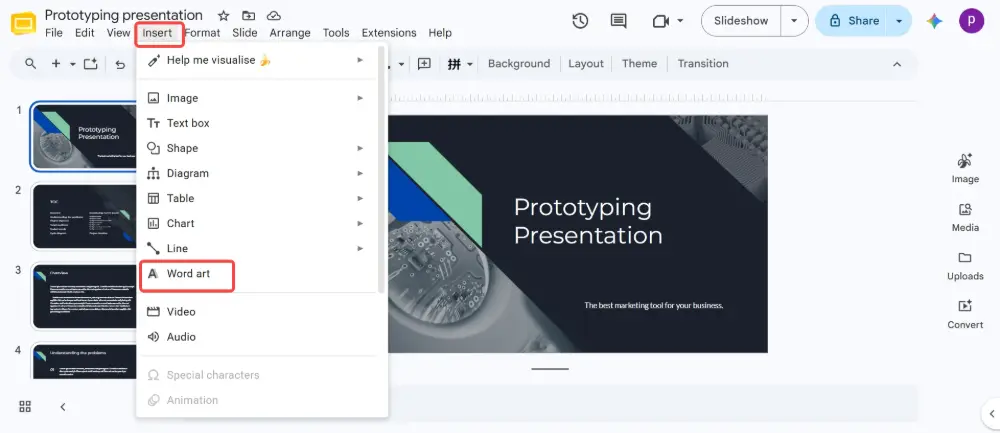Click the video camera meeting icon
The width and height of the screenshot is (1000, 433).
pos(660,21)
